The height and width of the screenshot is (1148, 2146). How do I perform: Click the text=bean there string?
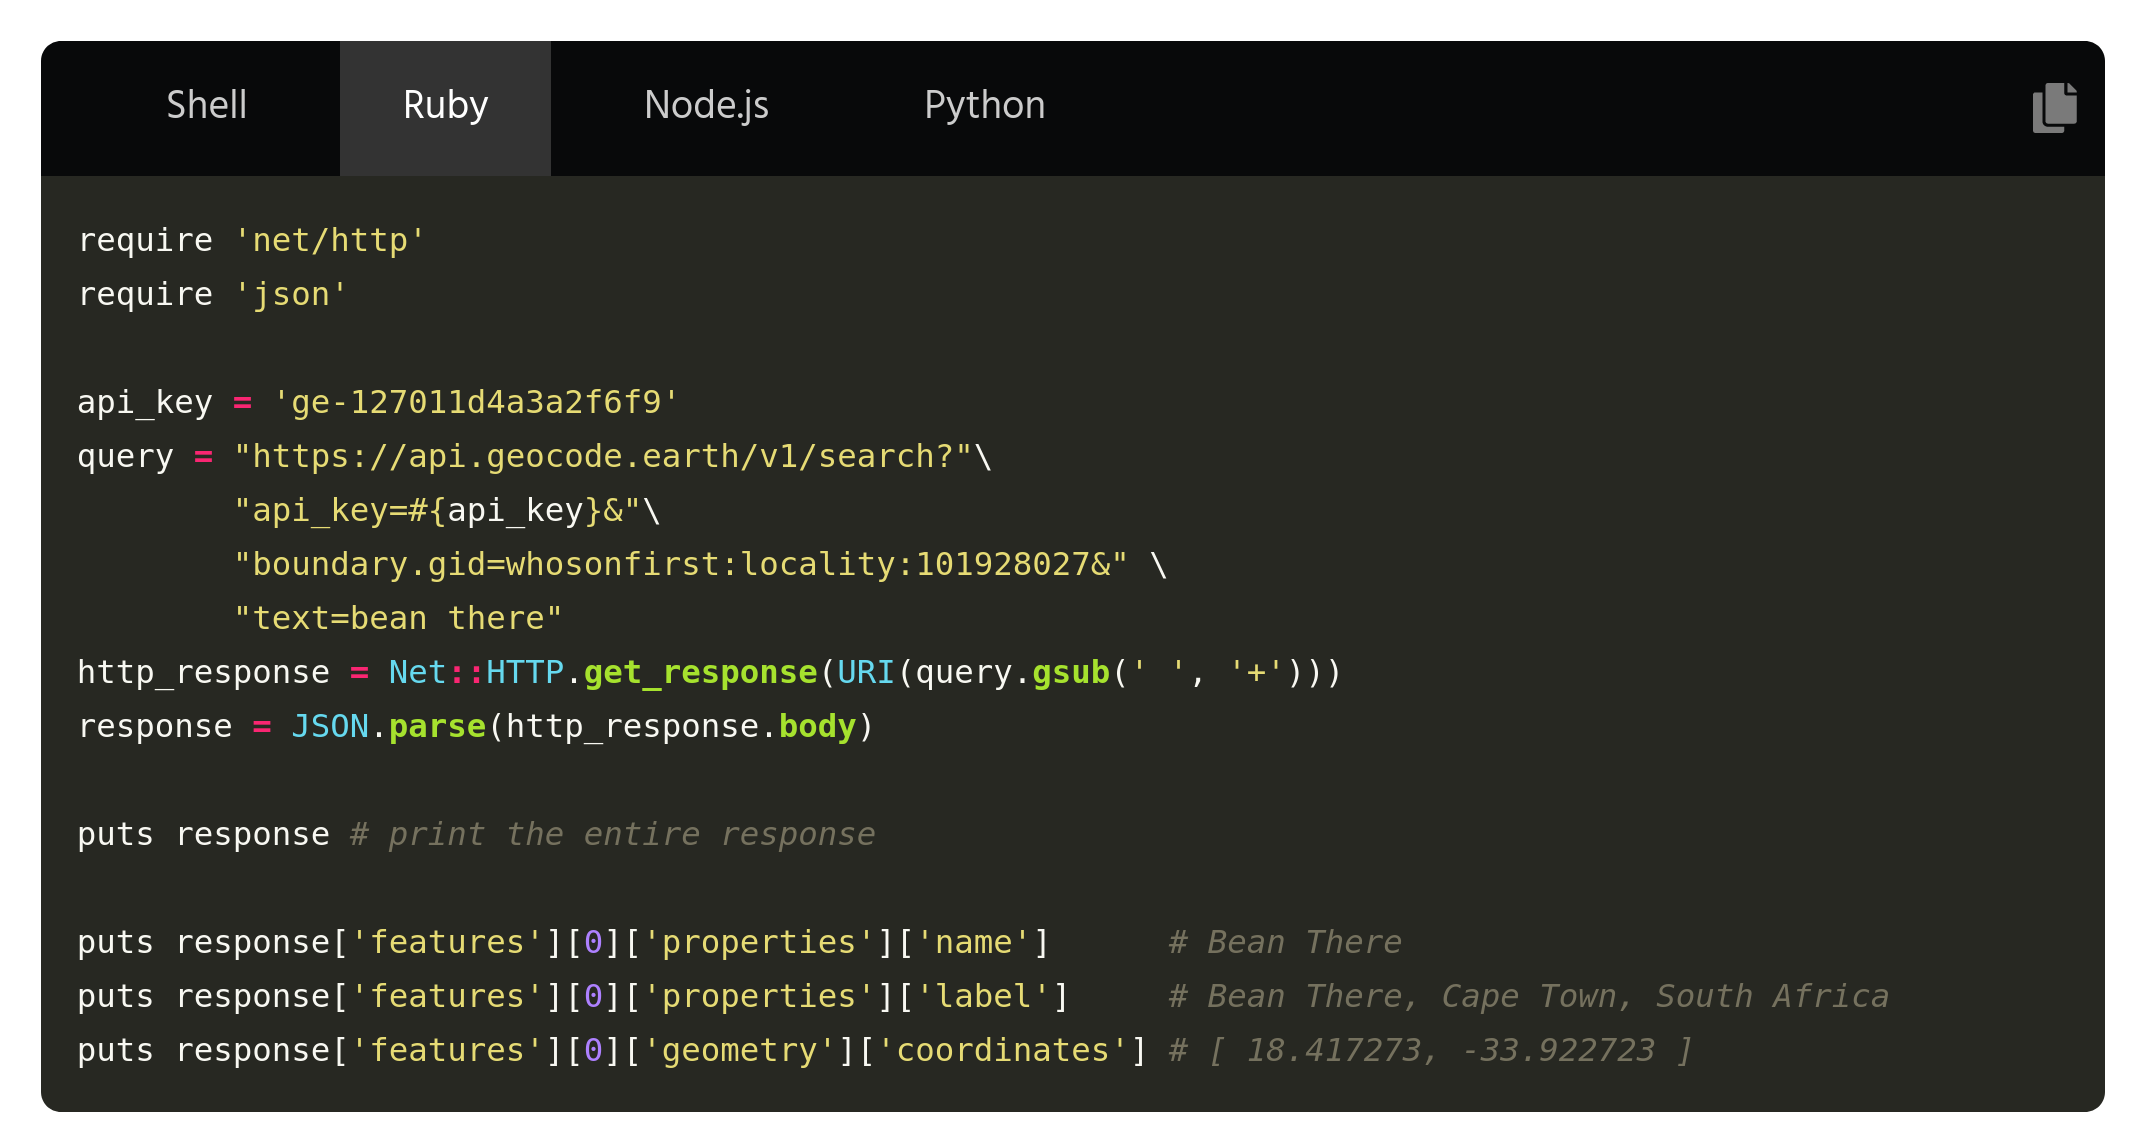[x=398, y=617]
